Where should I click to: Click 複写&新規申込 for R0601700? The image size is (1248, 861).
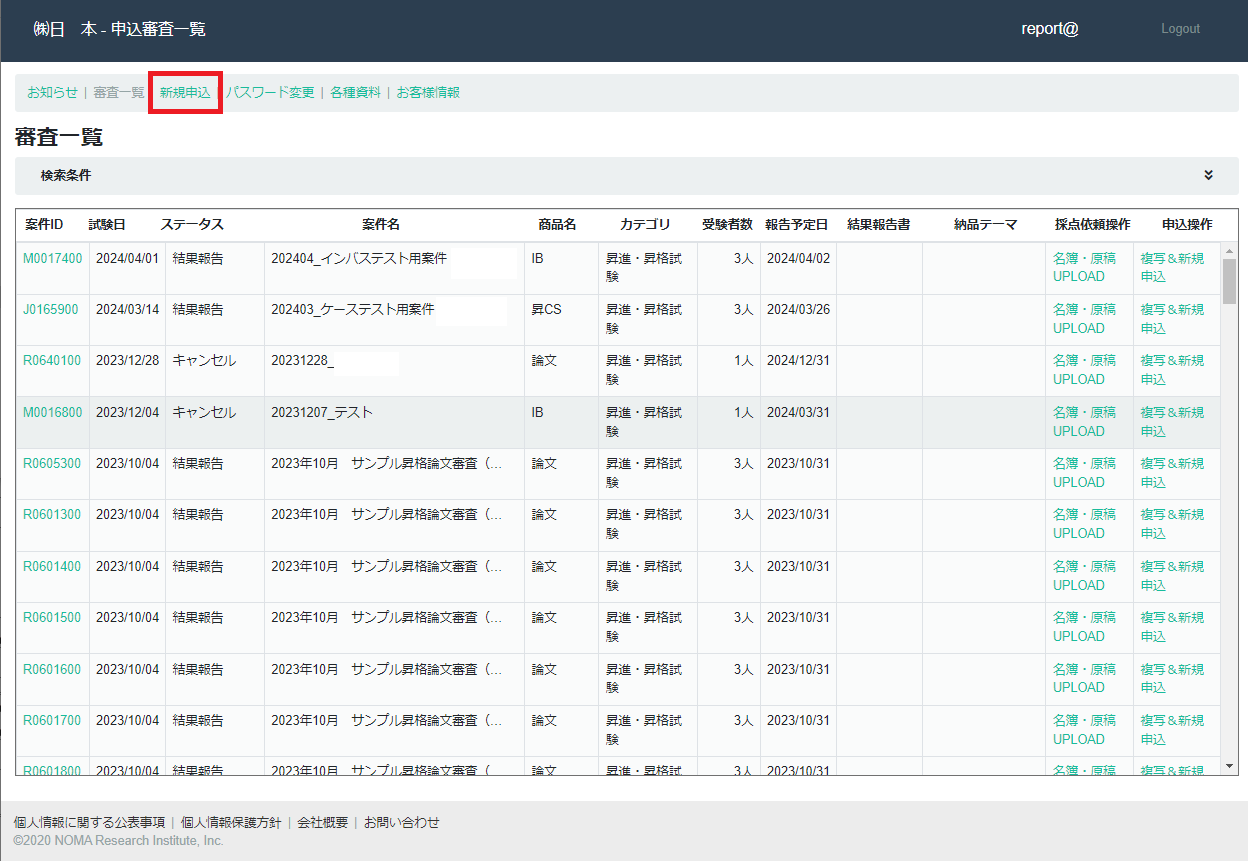[x=1172, y=729]
